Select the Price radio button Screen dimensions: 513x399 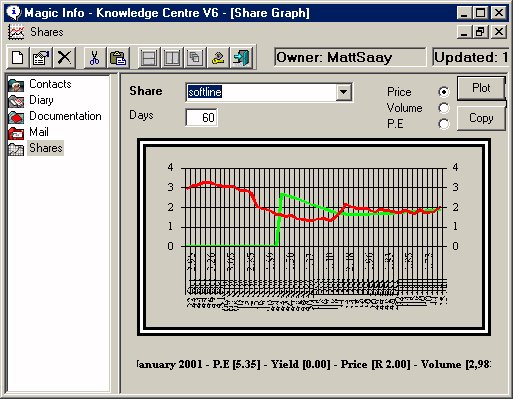(444, 92)
